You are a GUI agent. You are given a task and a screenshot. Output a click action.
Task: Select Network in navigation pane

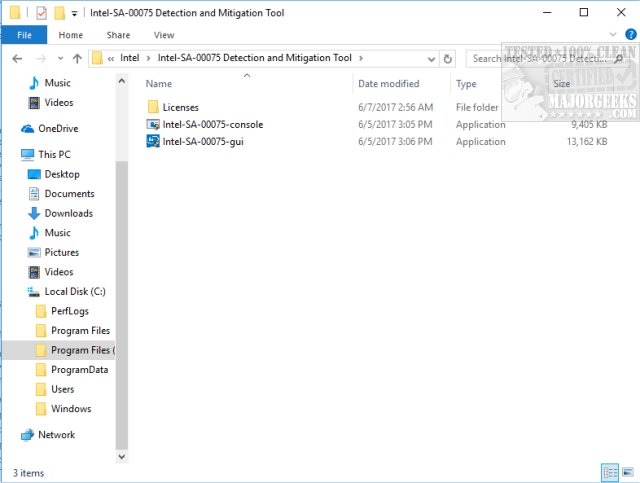click(56, 436)
